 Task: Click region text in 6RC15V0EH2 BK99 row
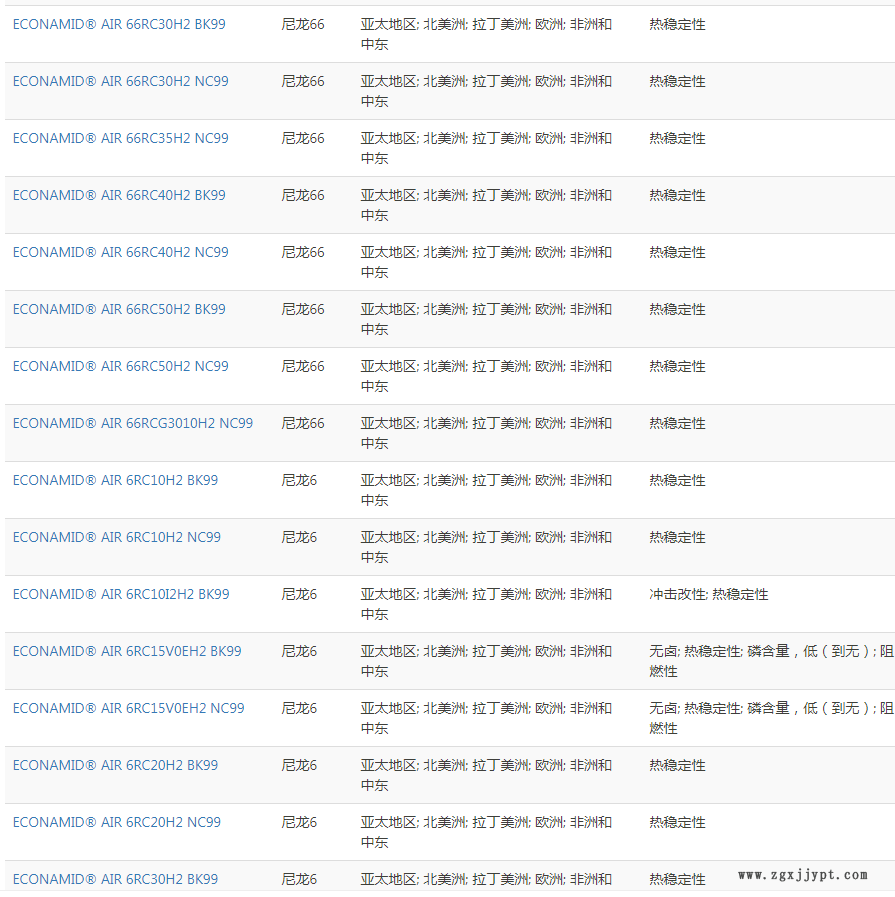487,661
